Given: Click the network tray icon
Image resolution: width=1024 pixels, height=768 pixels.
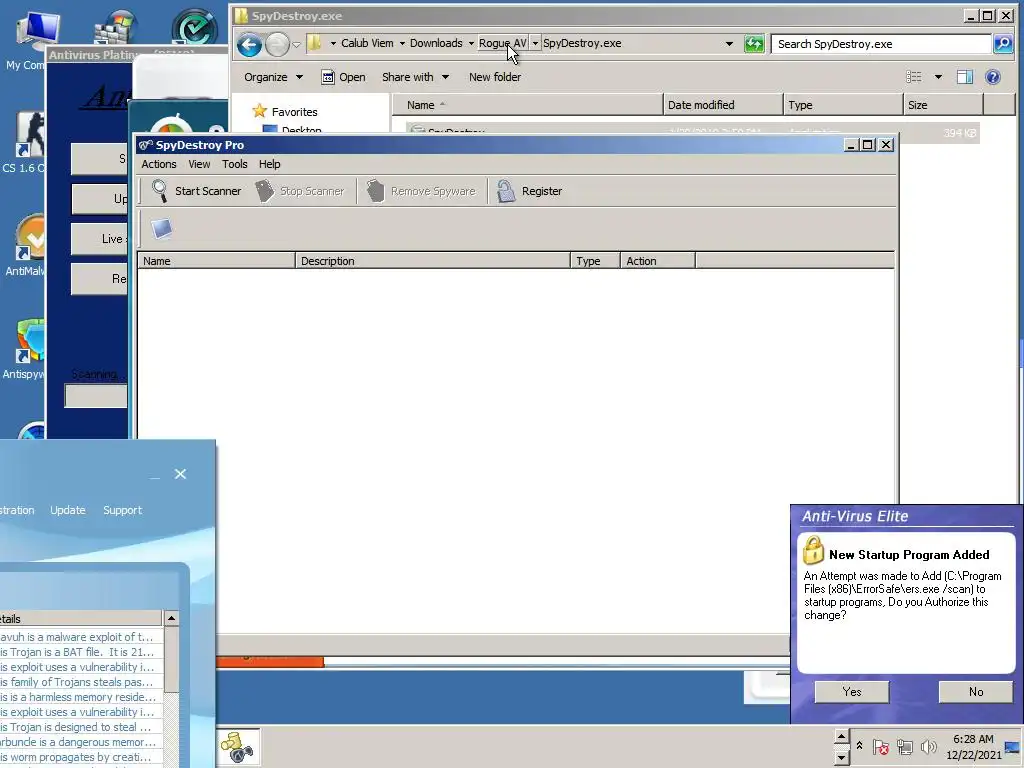Looking at the screenshot, I should click(904, 746).
